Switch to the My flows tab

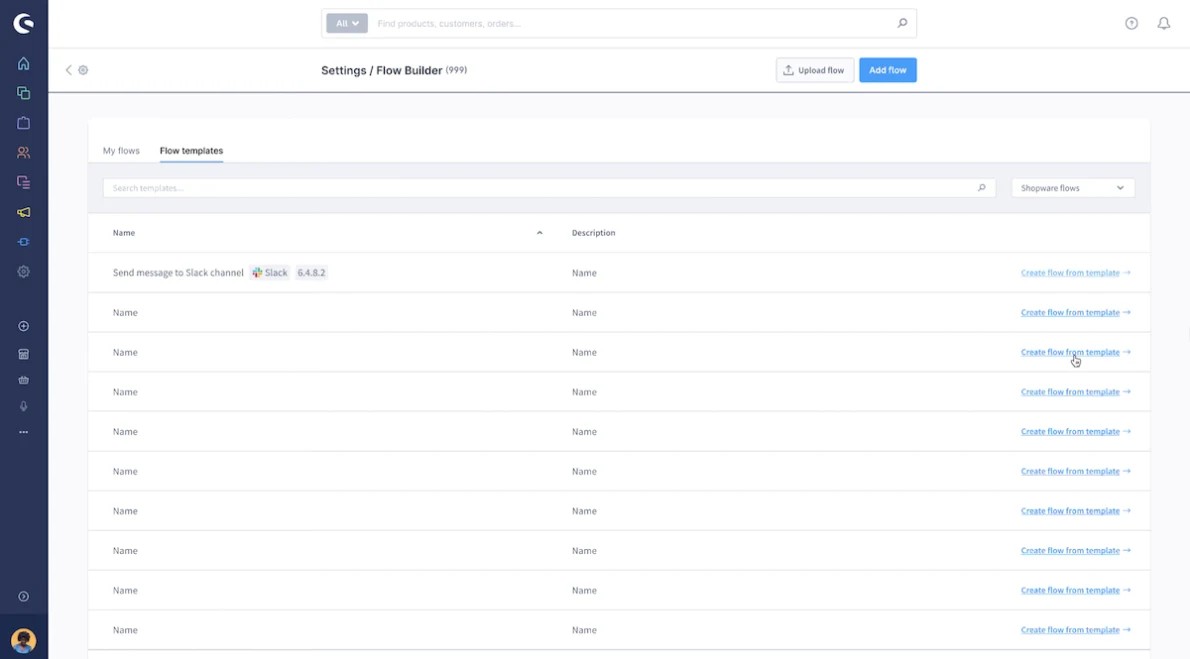[x=120, y=150]
